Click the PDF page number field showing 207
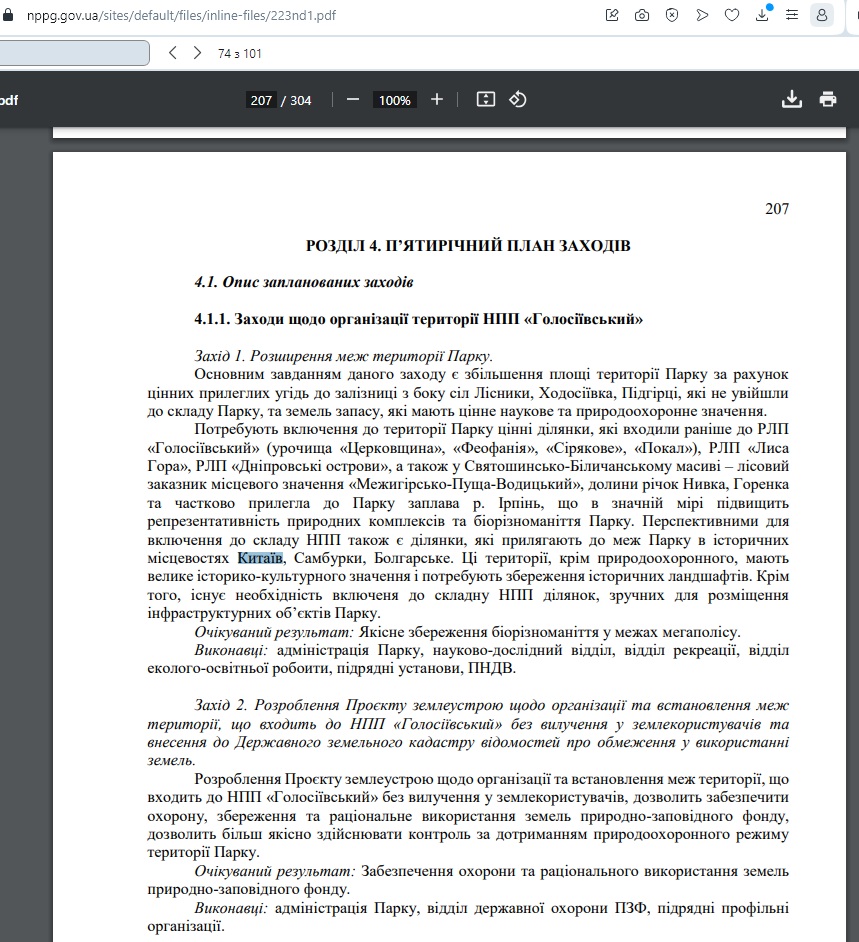 point(261,100)
